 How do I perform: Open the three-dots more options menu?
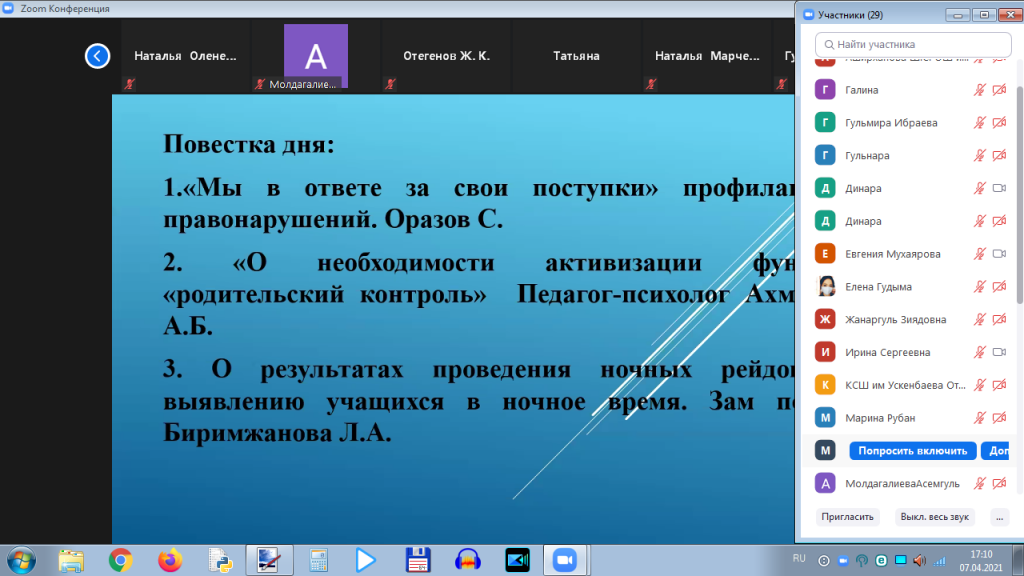999,517
